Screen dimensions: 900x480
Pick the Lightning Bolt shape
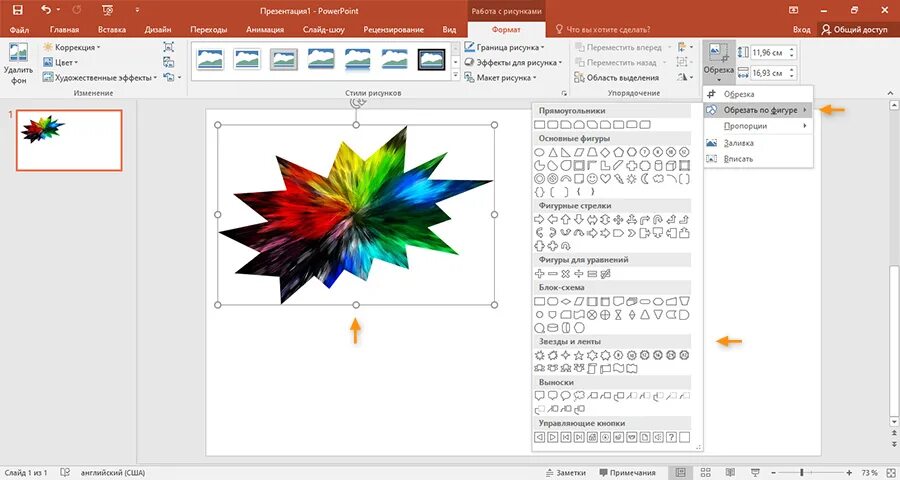point(619,179)
